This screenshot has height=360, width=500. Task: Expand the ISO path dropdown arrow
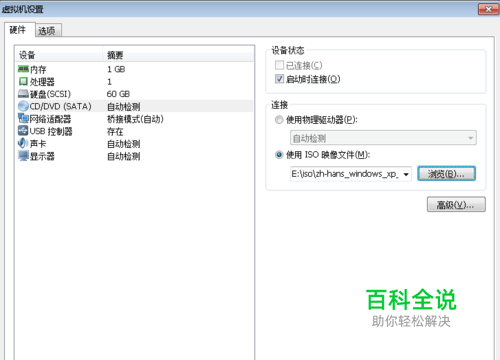(406, 174)
